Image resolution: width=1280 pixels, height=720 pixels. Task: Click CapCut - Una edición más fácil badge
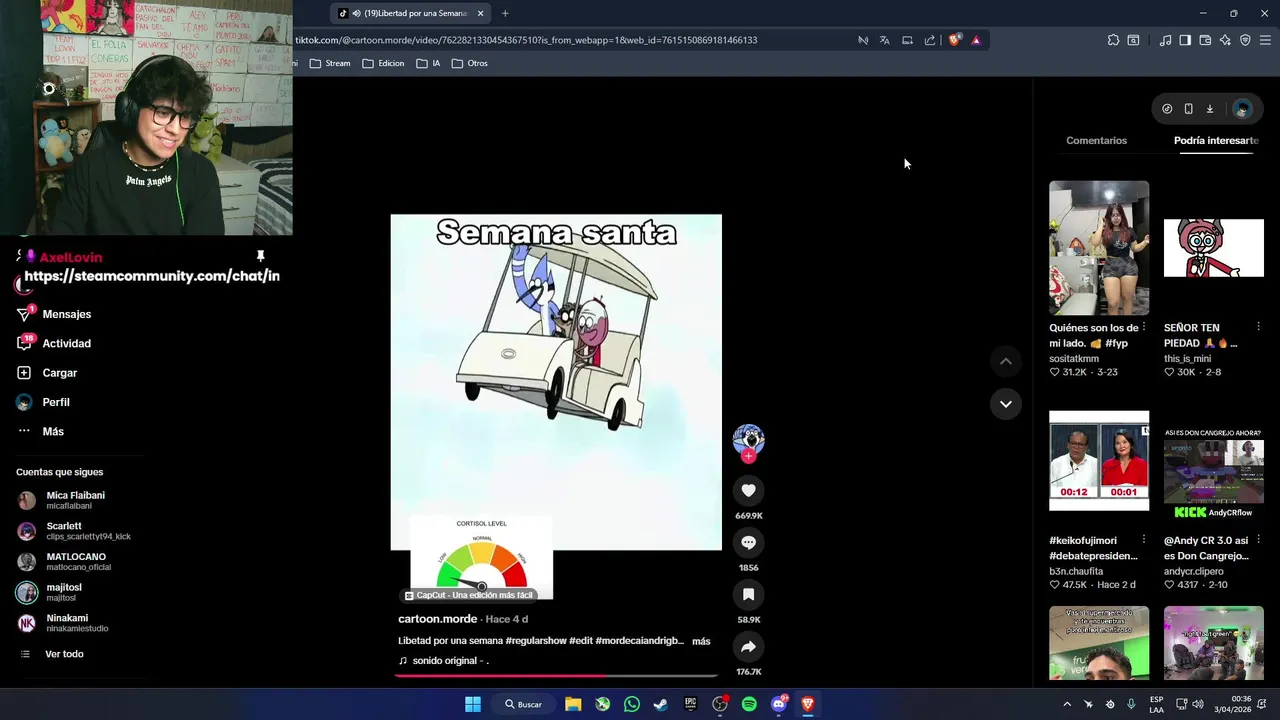coord(469,595)
